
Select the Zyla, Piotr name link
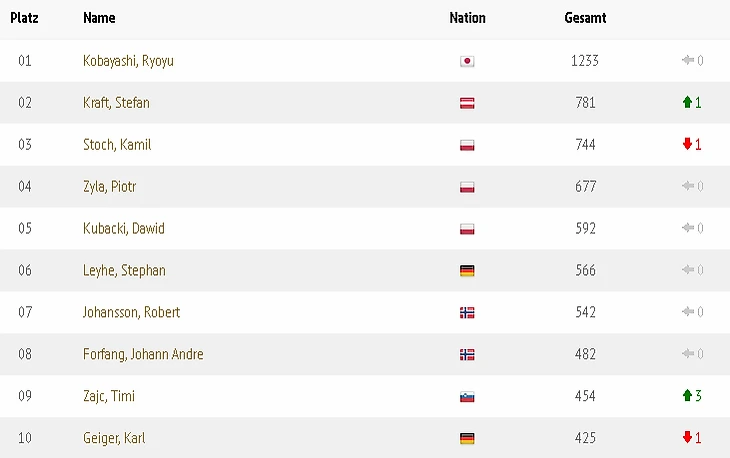(x=112, y=187)
